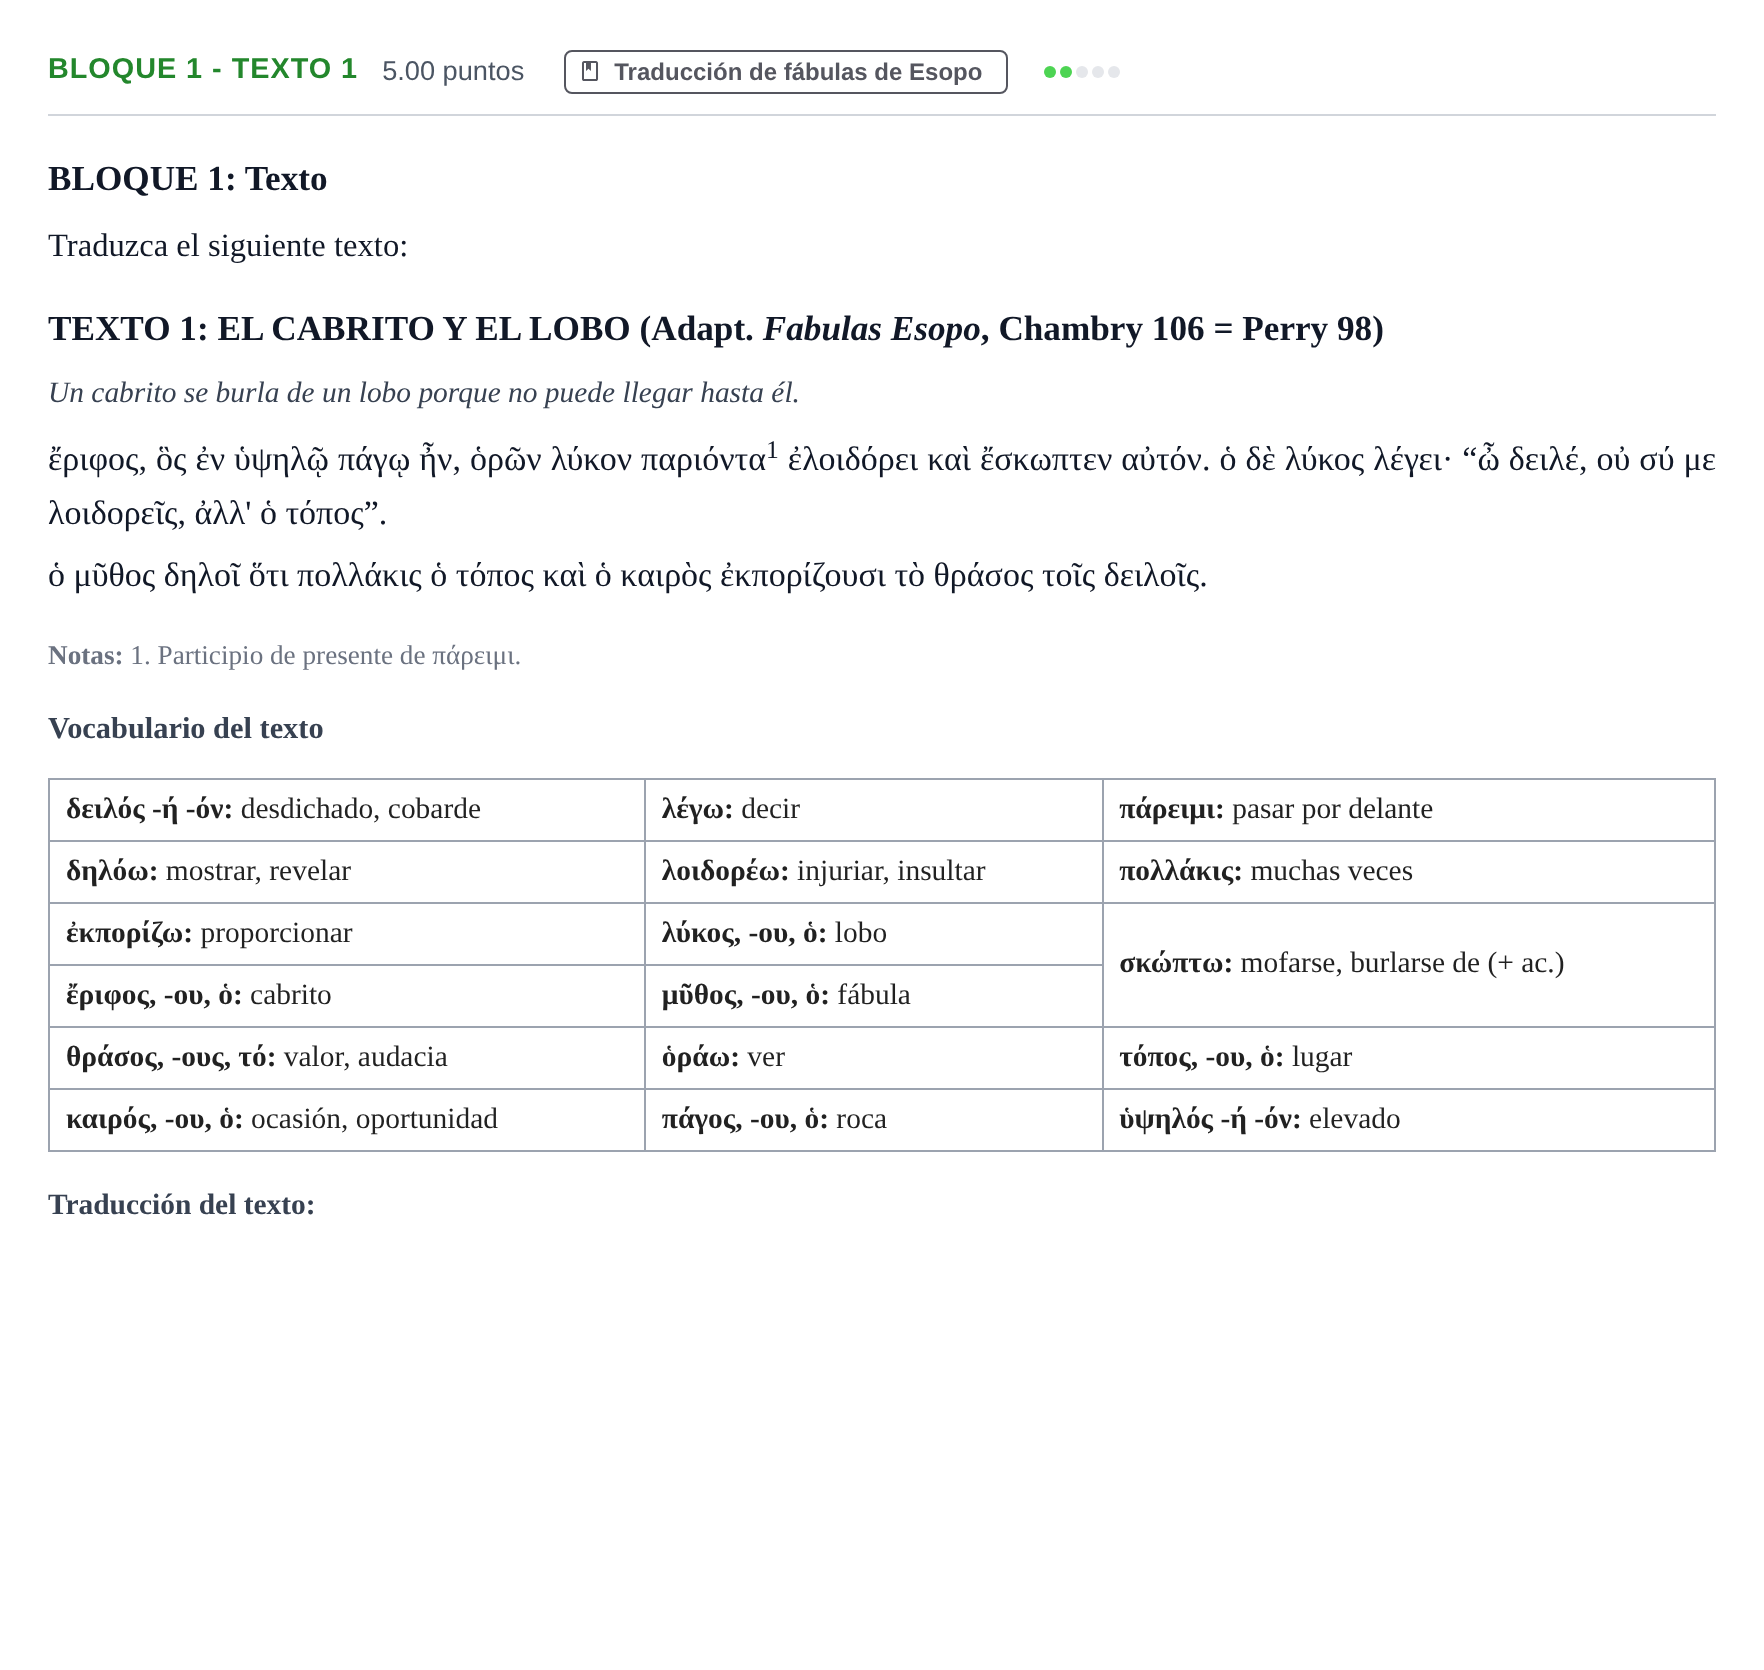Click the δειλός vocabulary cell
The width and height of the screenshot is (1764, 1670).
(347, 810)
